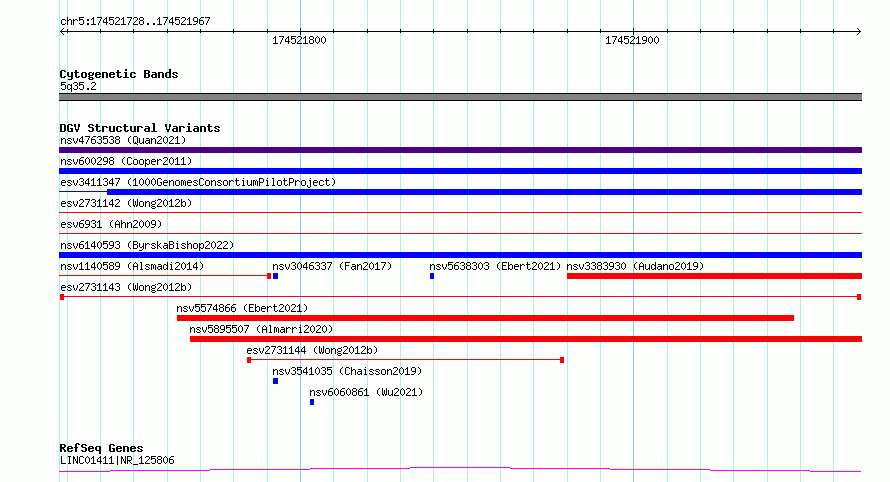Viewport: 890px width, 482px height.
Task: Click the red nsv1140589 Alsmadi2014 variant line
Action: 165,276
